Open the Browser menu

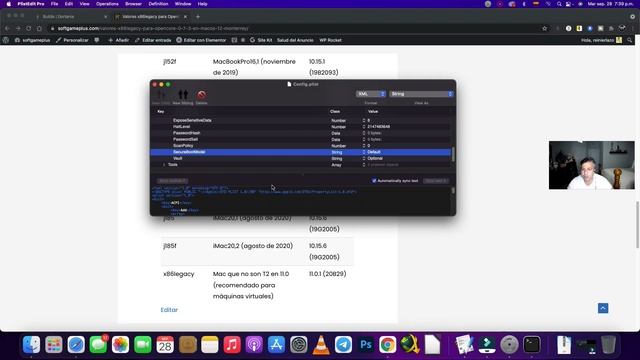[133, 4]
